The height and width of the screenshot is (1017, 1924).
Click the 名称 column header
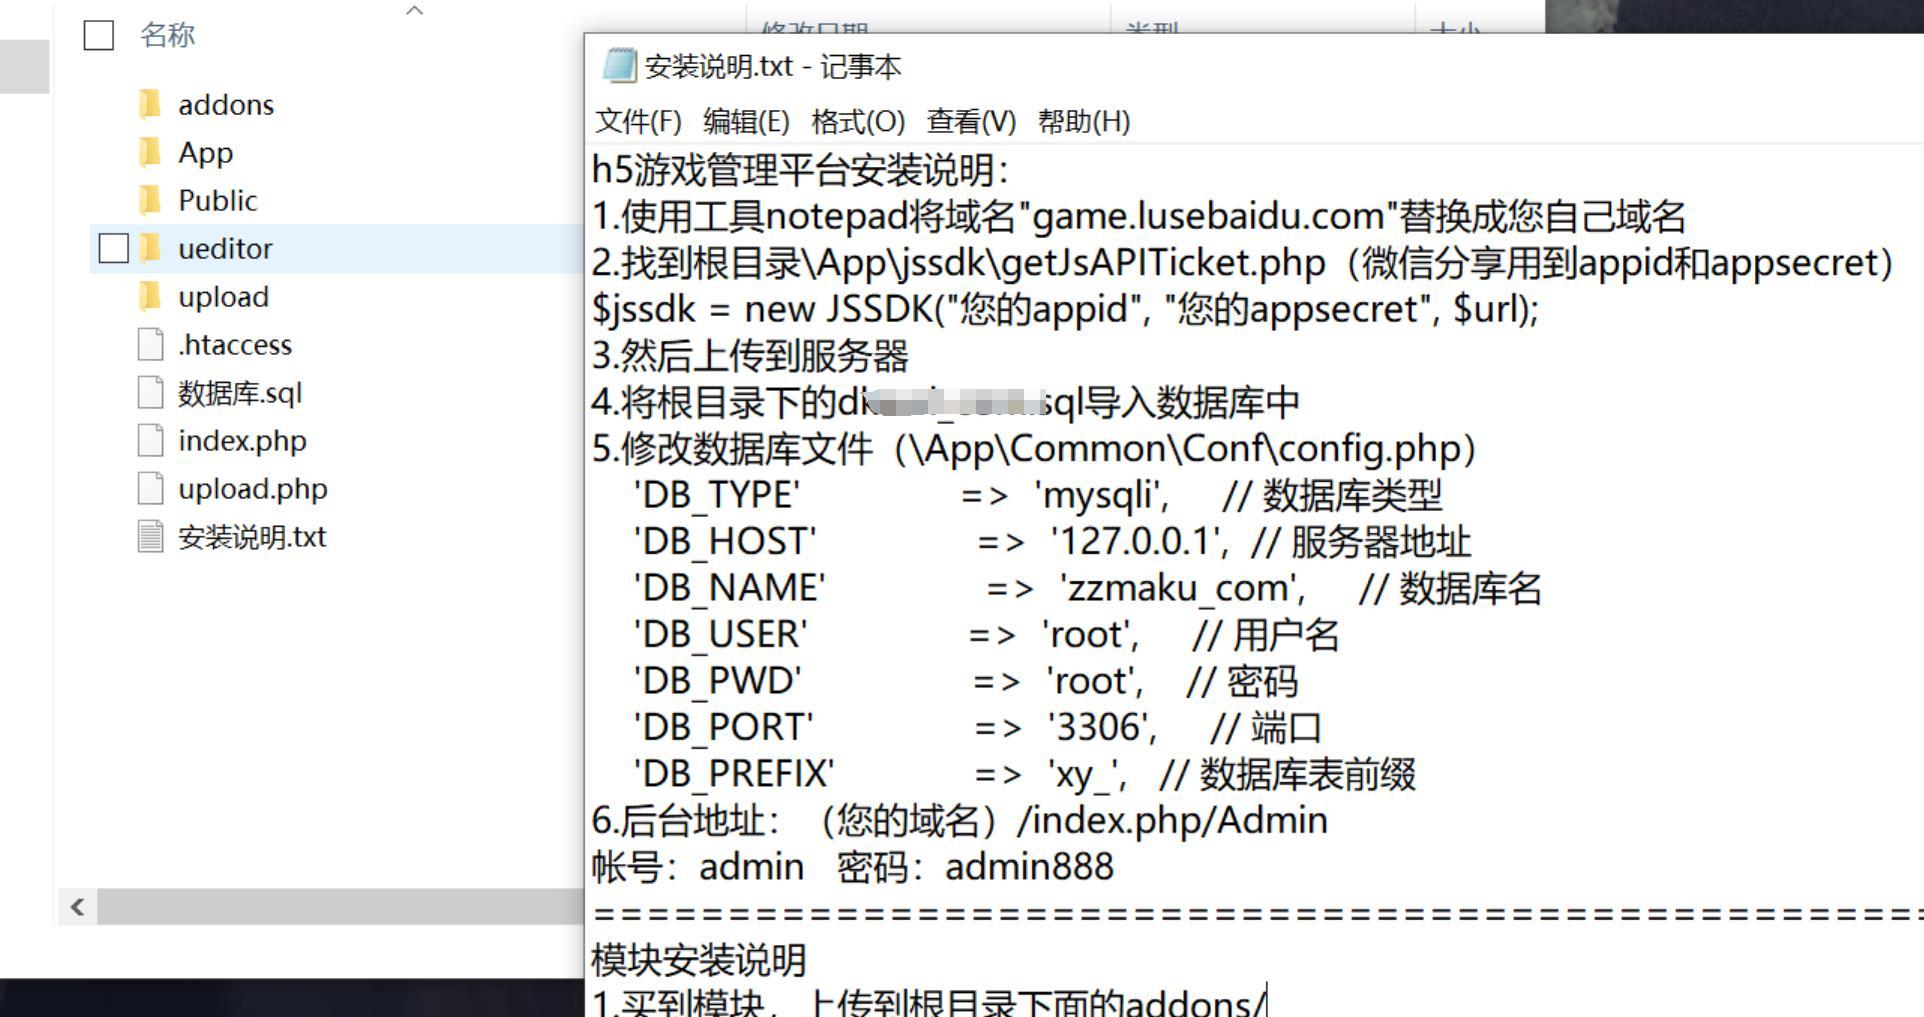coord(168,35)
